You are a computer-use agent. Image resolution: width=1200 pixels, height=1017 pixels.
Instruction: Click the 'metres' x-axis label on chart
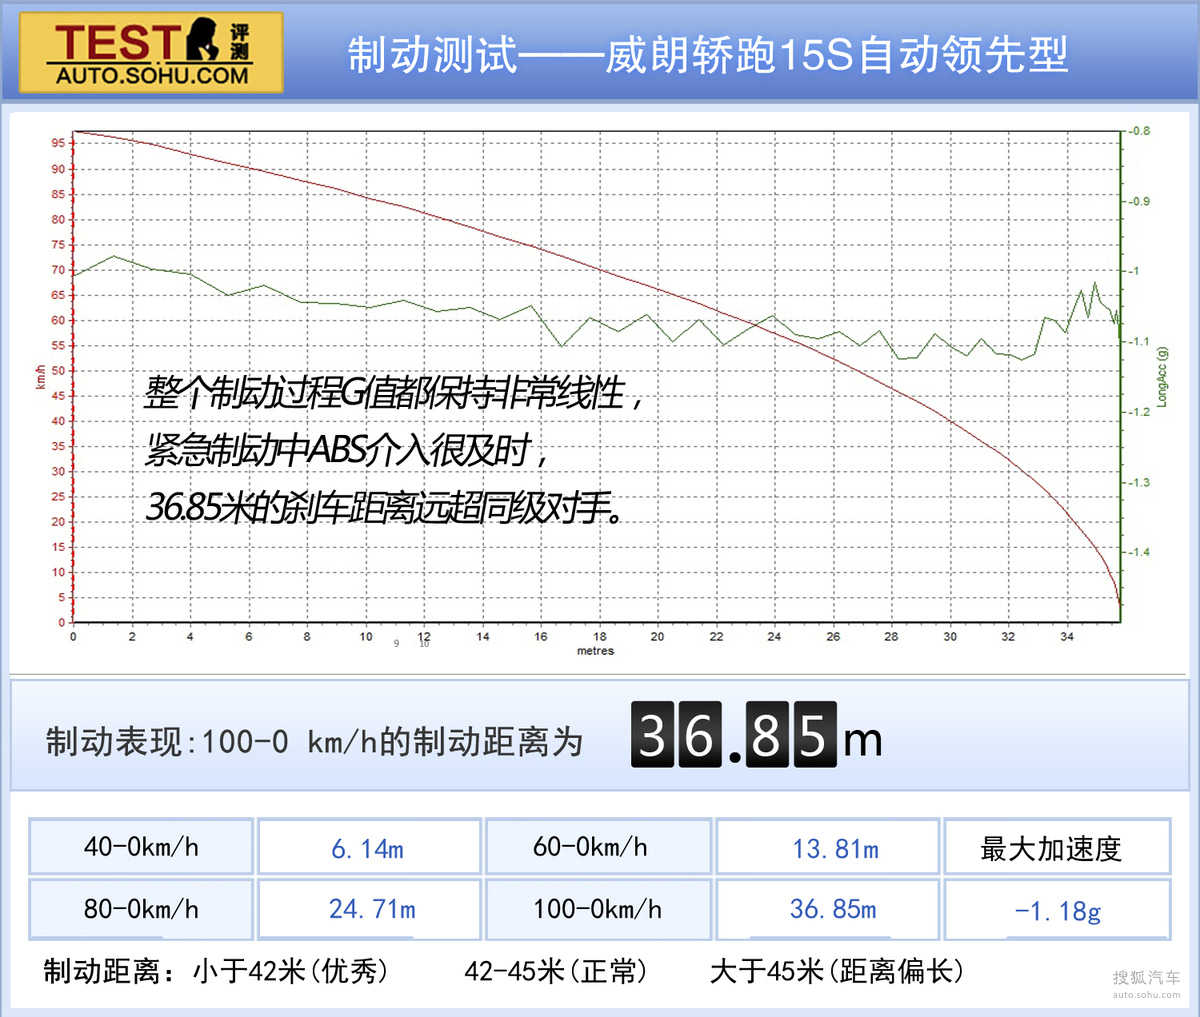point(595,651)
